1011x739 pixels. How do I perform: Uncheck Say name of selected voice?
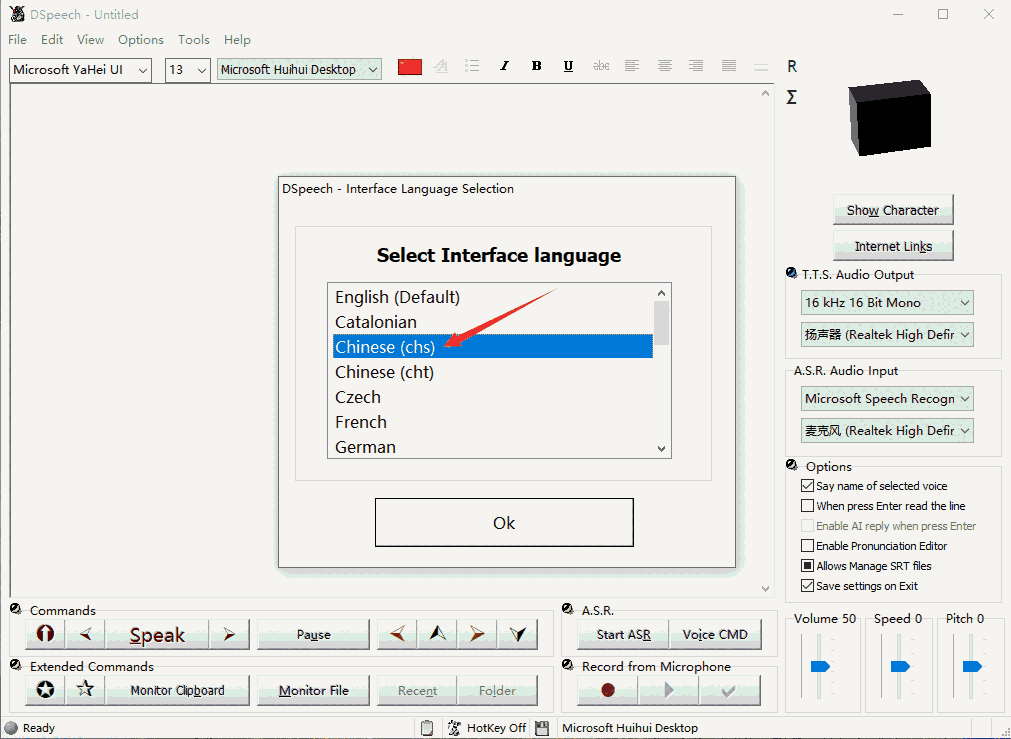pyautogui.click(x=808, y=486)
